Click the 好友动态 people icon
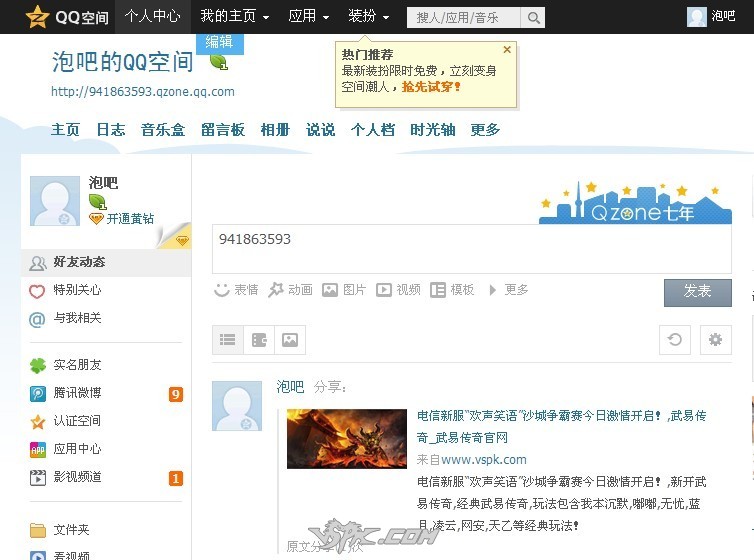Viewport: 754px width, 560px height. pos(38,262)
